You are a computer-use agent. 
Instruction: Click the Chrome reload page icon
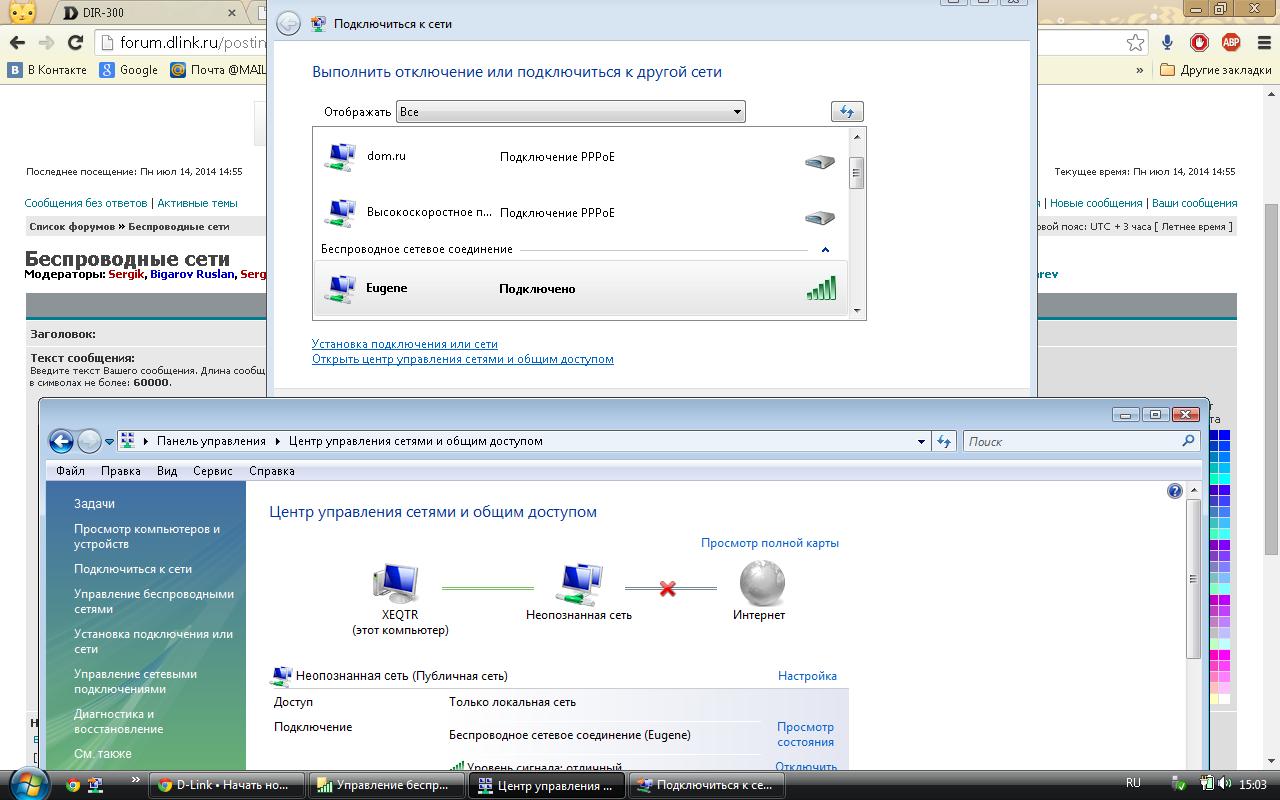click(75, 42)
